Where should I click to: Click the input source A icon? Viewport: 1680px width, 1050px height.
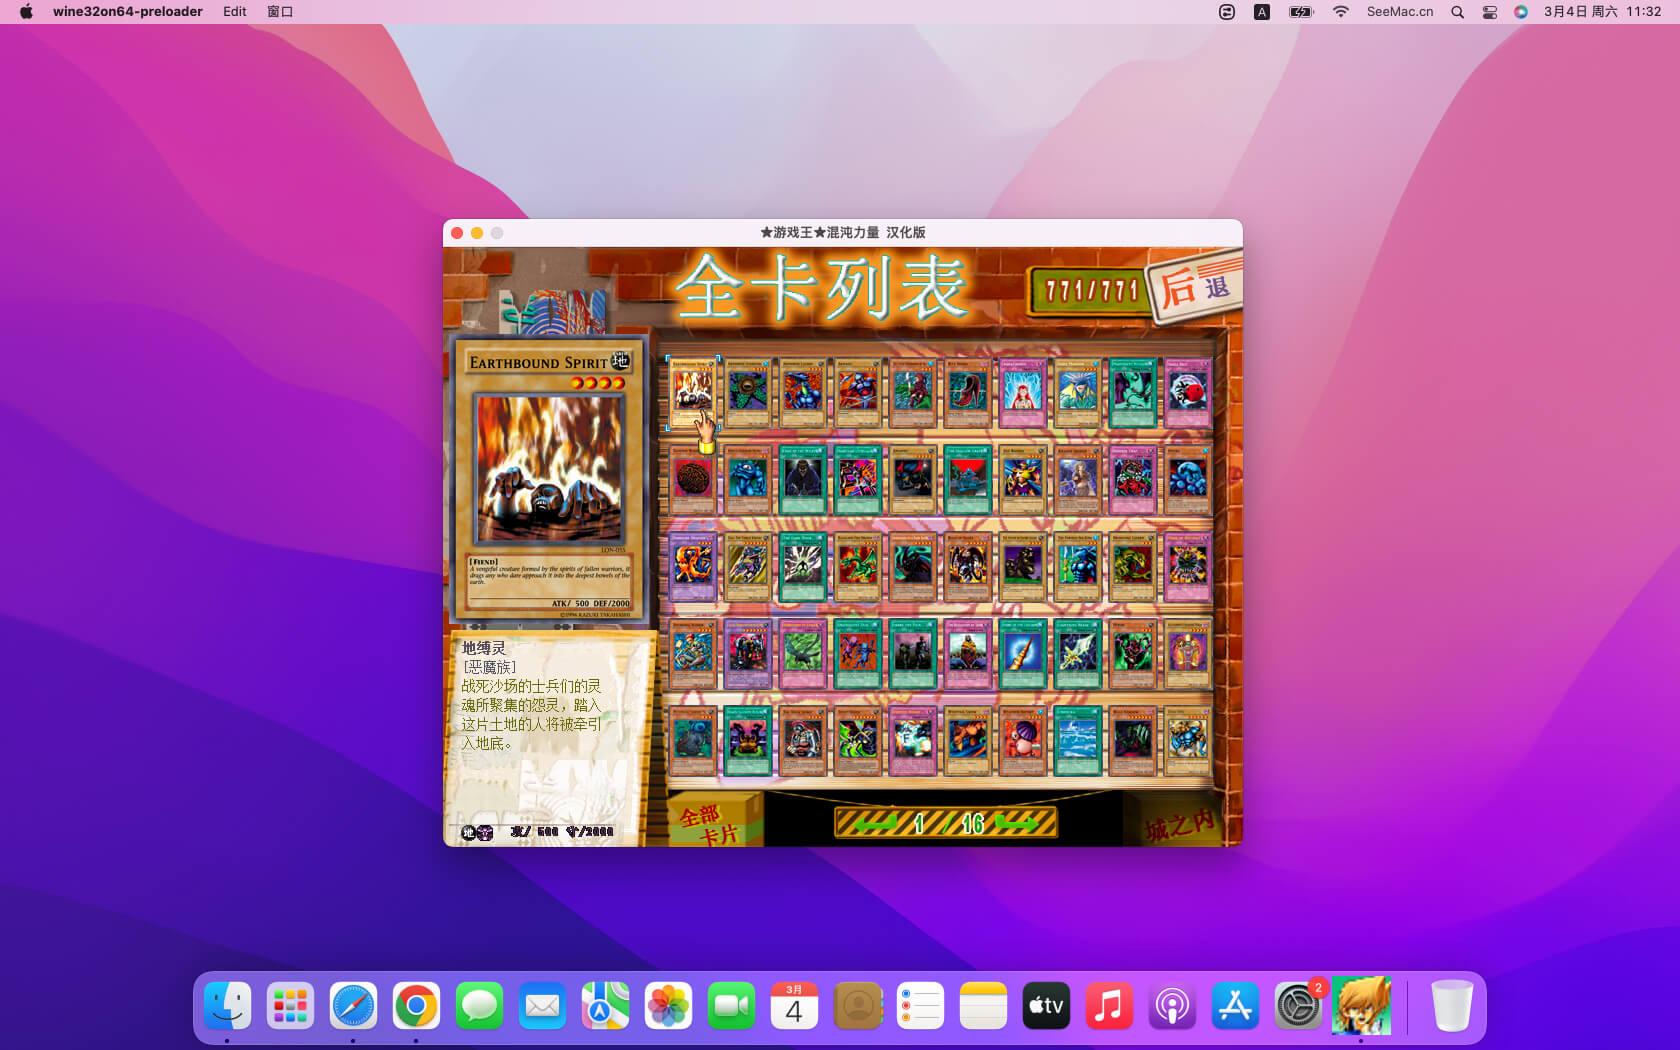pyautogui.click(x=1262, y=11)
